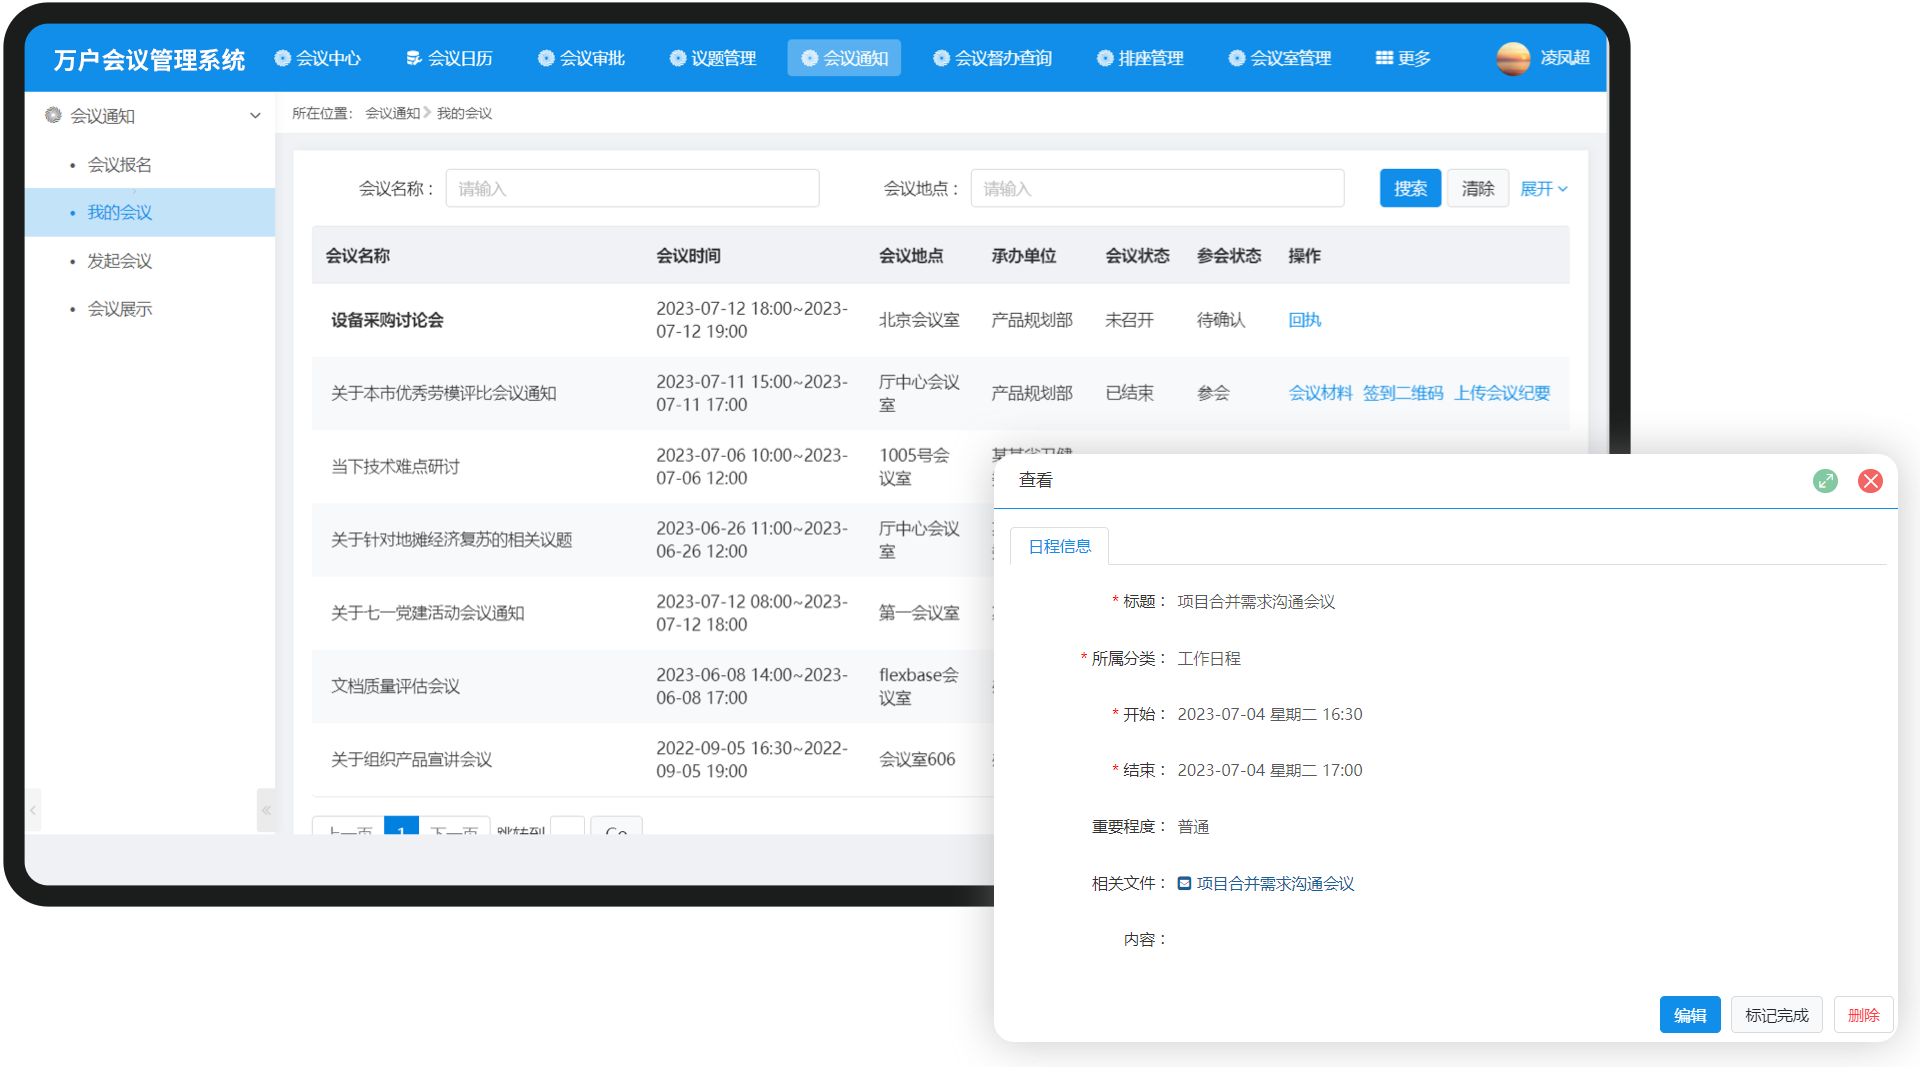1920x1067 pixels.
Task: Click the 会议名称 search input
Action: coord(632,188)
